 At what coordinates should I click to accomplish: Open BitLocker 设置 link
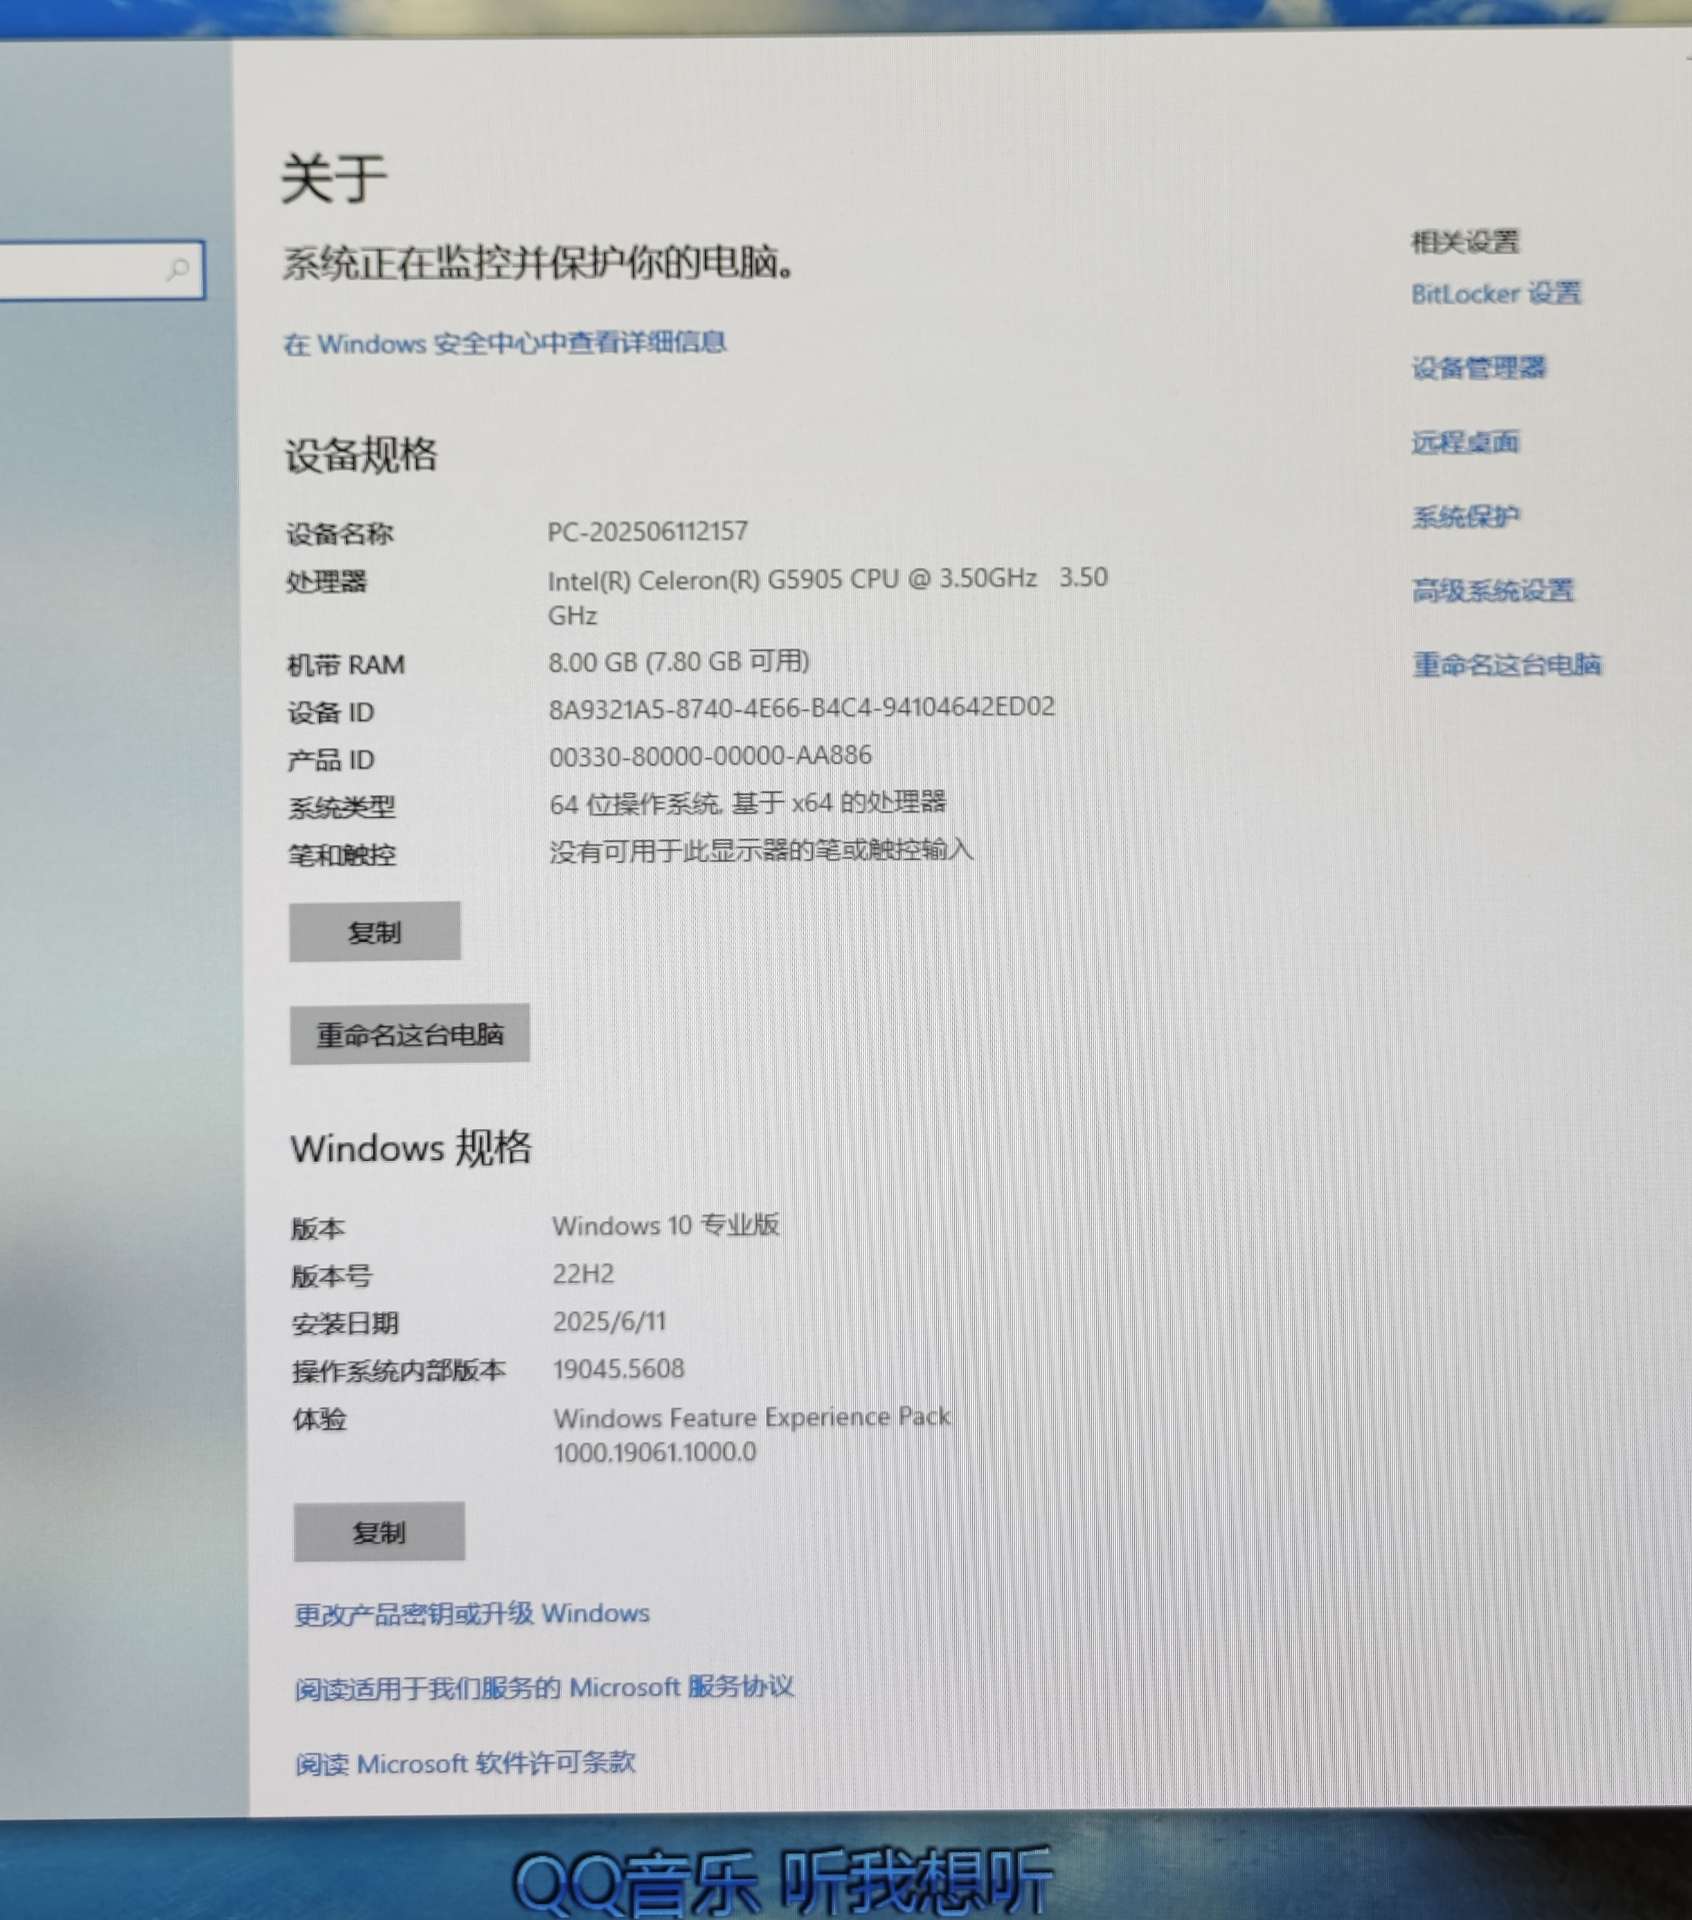[x=1496, y=293]
